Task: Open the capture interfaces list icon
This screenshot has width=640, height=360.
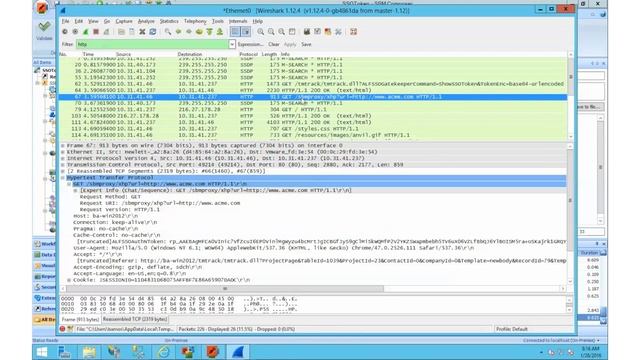Action: pyautogui.click(x=65, y=32)
